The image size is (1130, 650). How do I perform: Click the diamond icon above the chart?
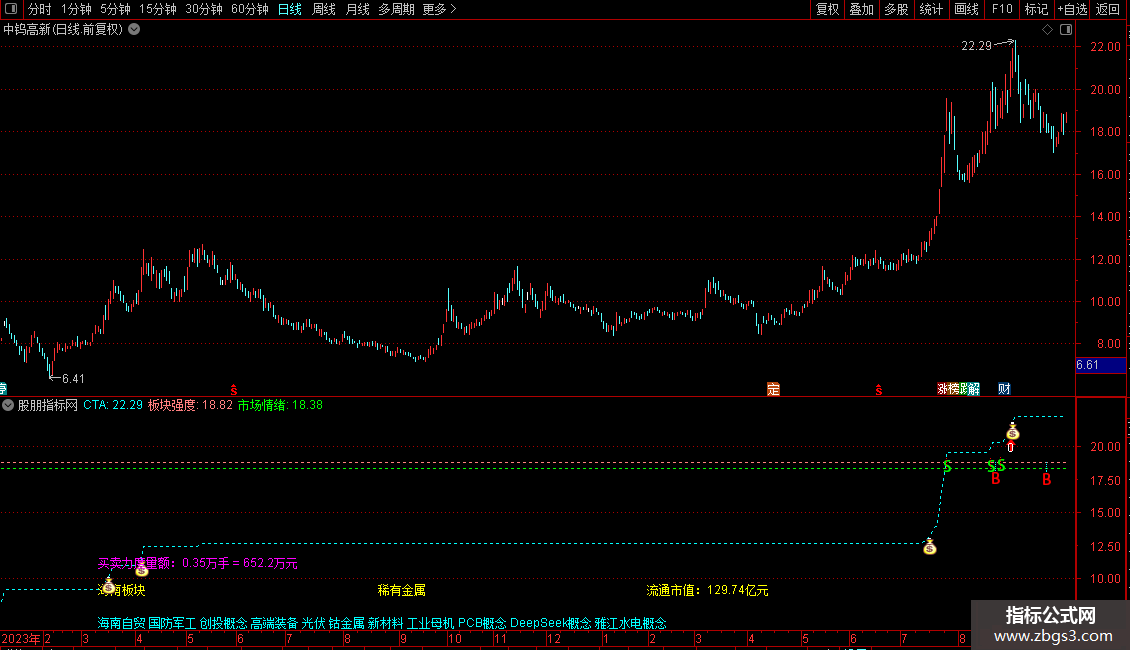[1047, 30]
